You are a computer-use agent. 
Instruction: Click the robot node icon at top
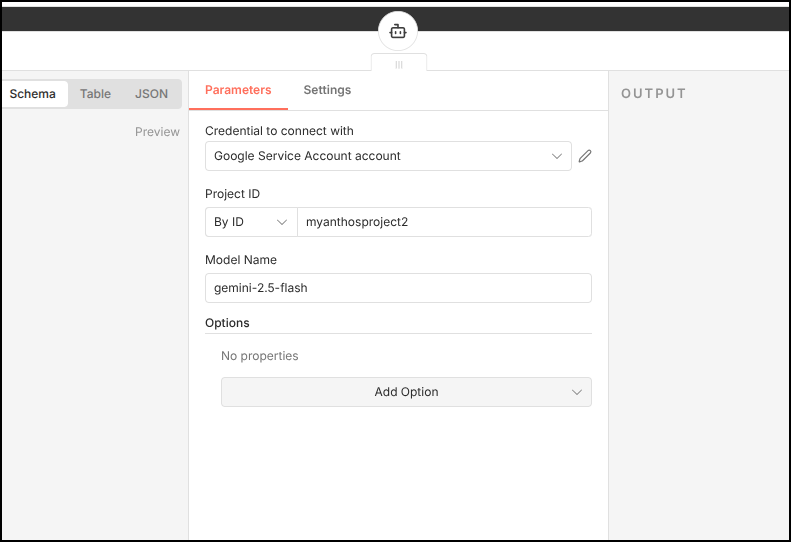tap(398, 31)
